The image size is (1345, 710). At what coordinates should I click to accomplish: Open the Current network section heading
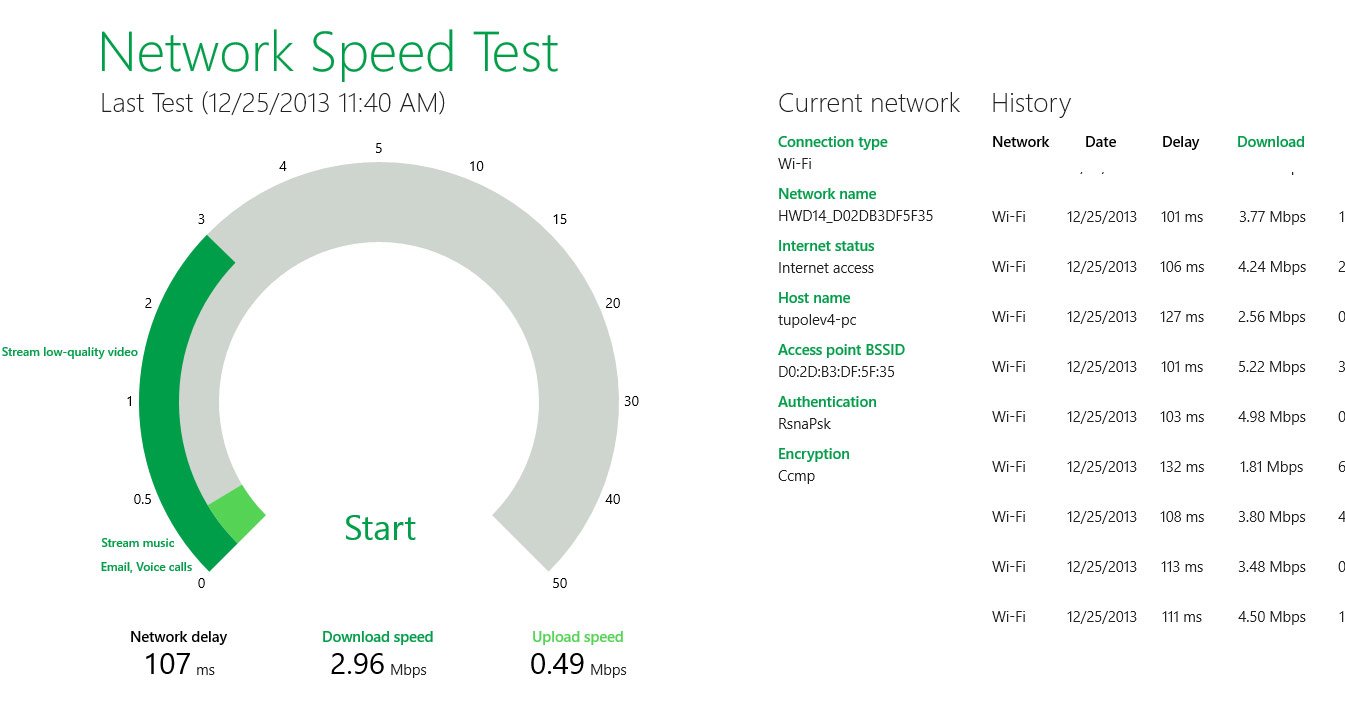pyautogui.click(x=869, y=103)
